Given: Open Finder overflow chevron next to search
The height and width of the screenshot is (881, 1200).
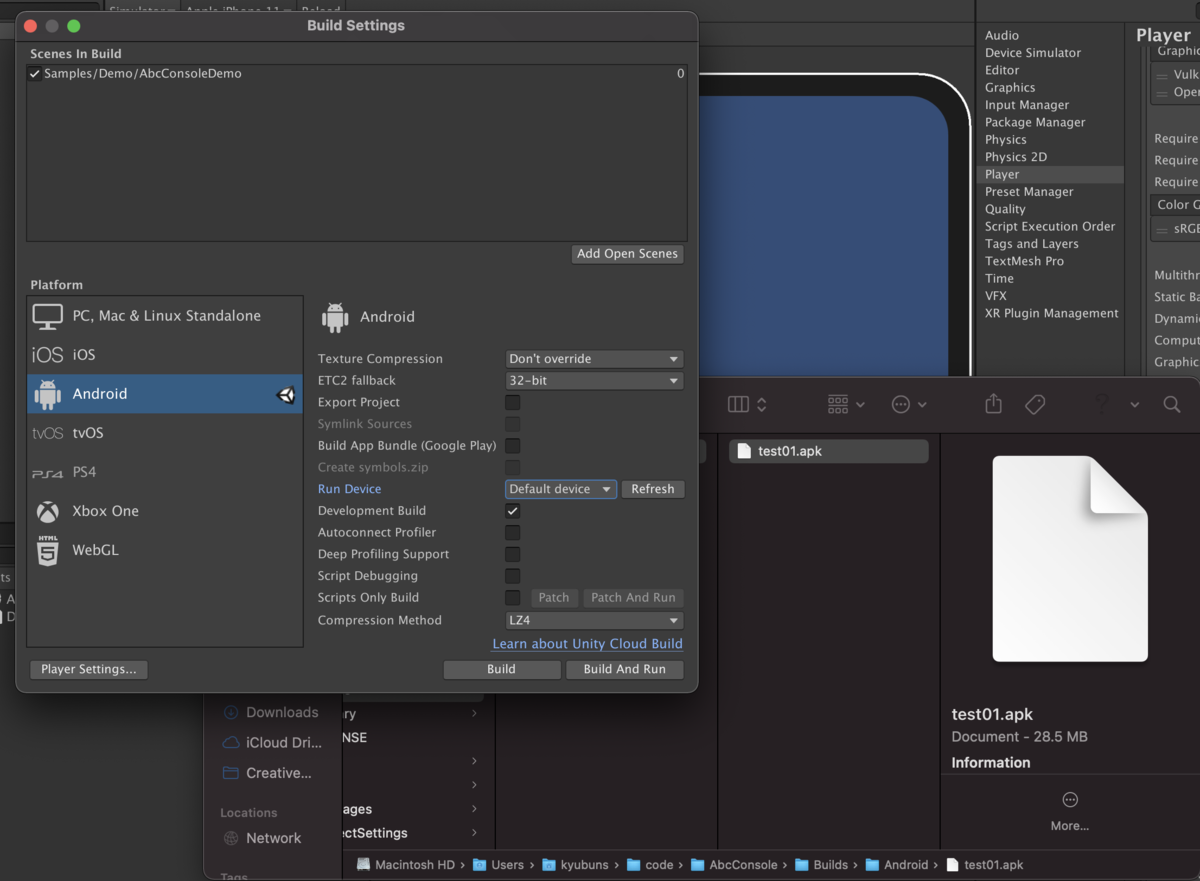Looking at the screenshot, I should 1135,404.
